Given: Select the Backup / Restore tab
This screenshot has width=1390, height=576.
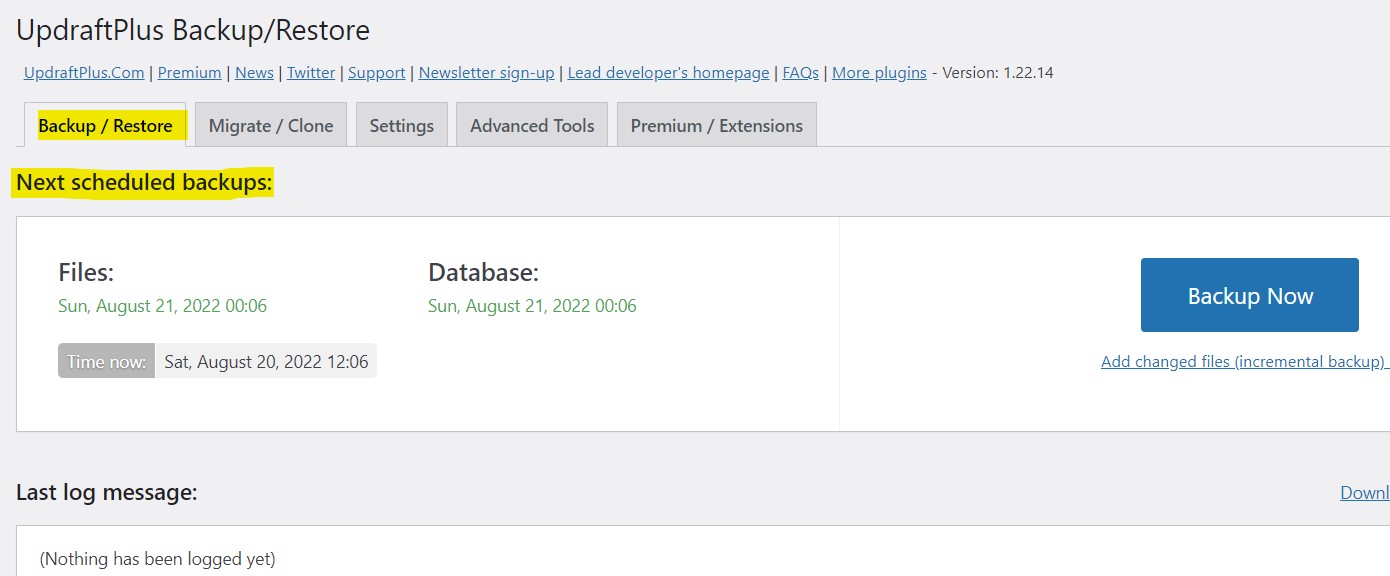Looking at the screenshot, I should tap(105, 125).
